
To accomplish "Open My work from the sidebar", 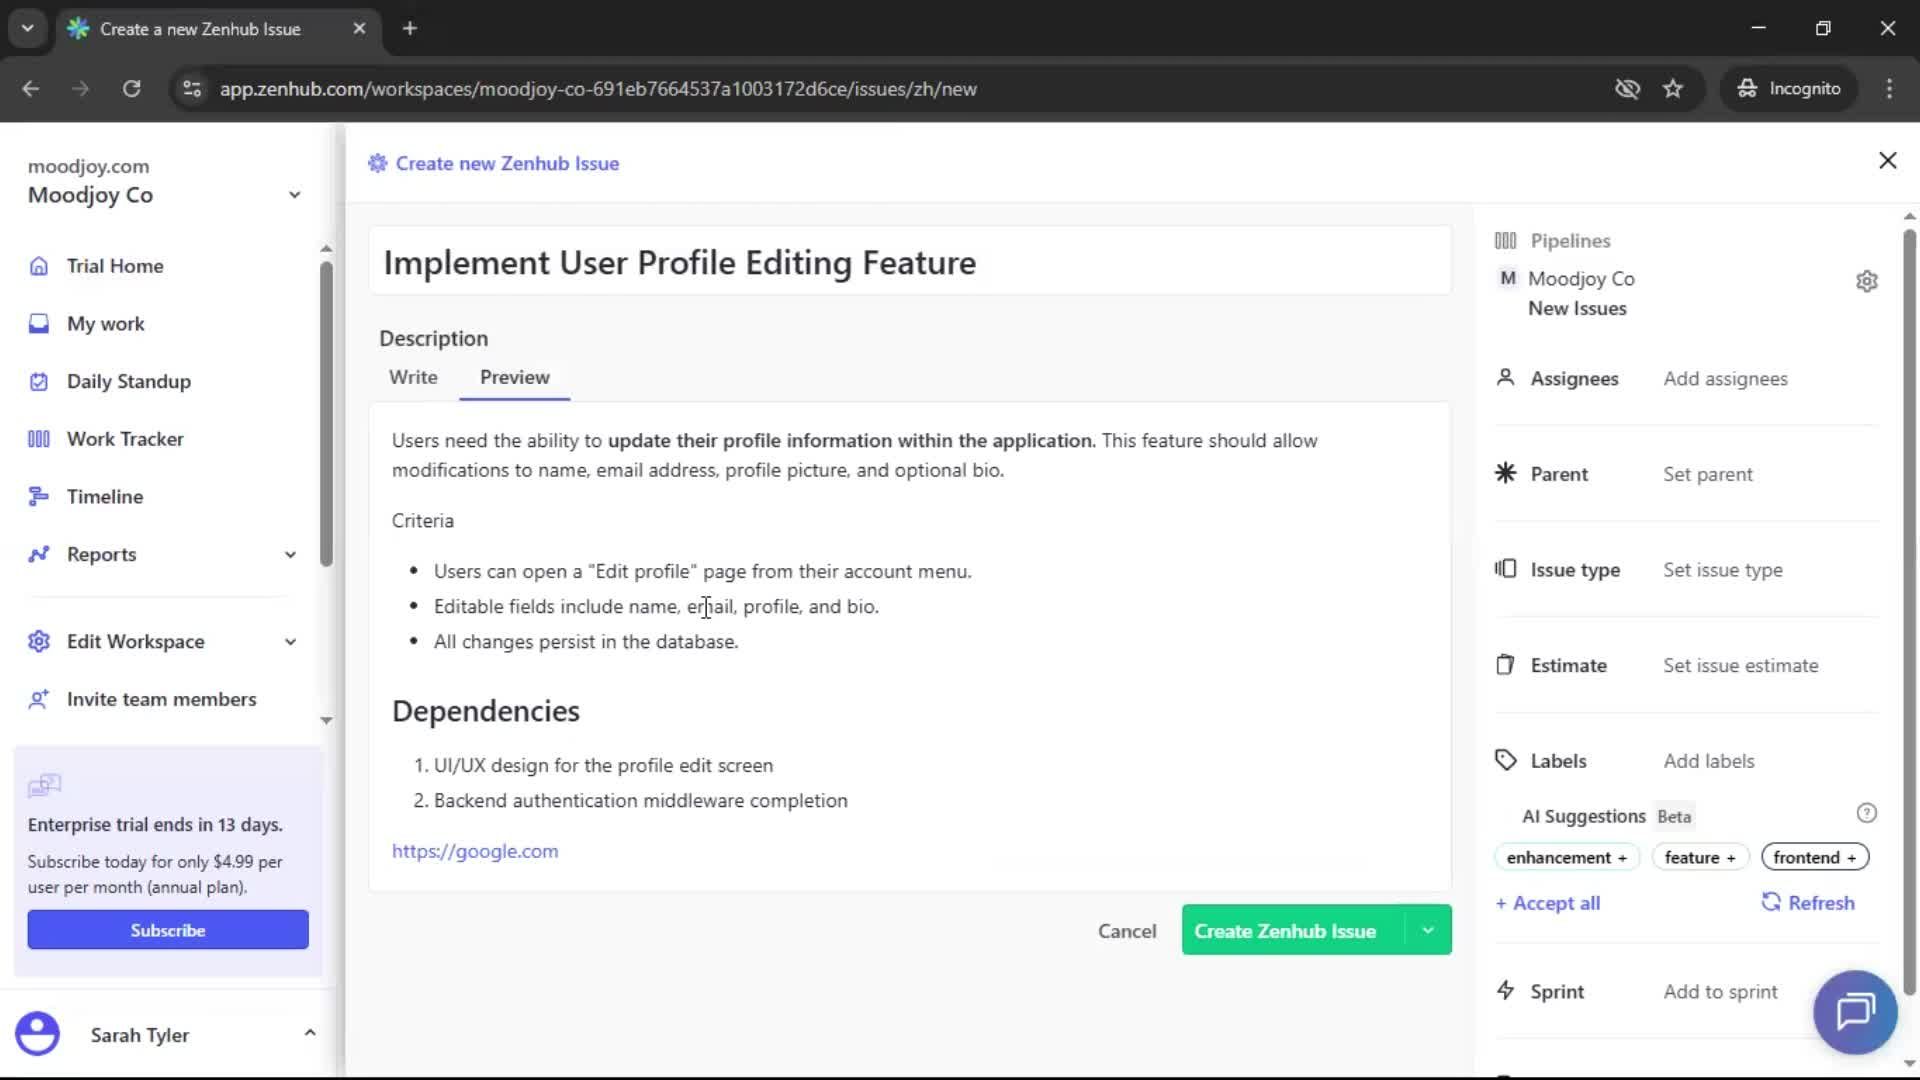I will tap(38, 323).
